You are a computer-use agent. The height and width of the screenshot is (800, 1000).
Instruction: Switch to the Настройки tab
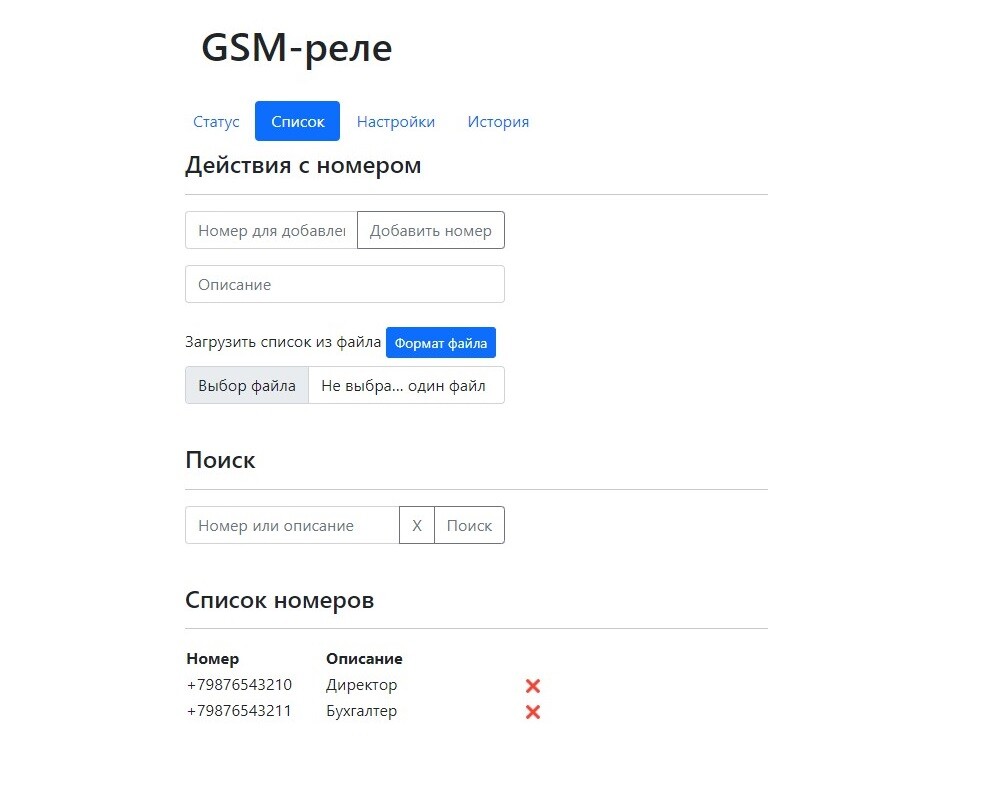(396, 122)
